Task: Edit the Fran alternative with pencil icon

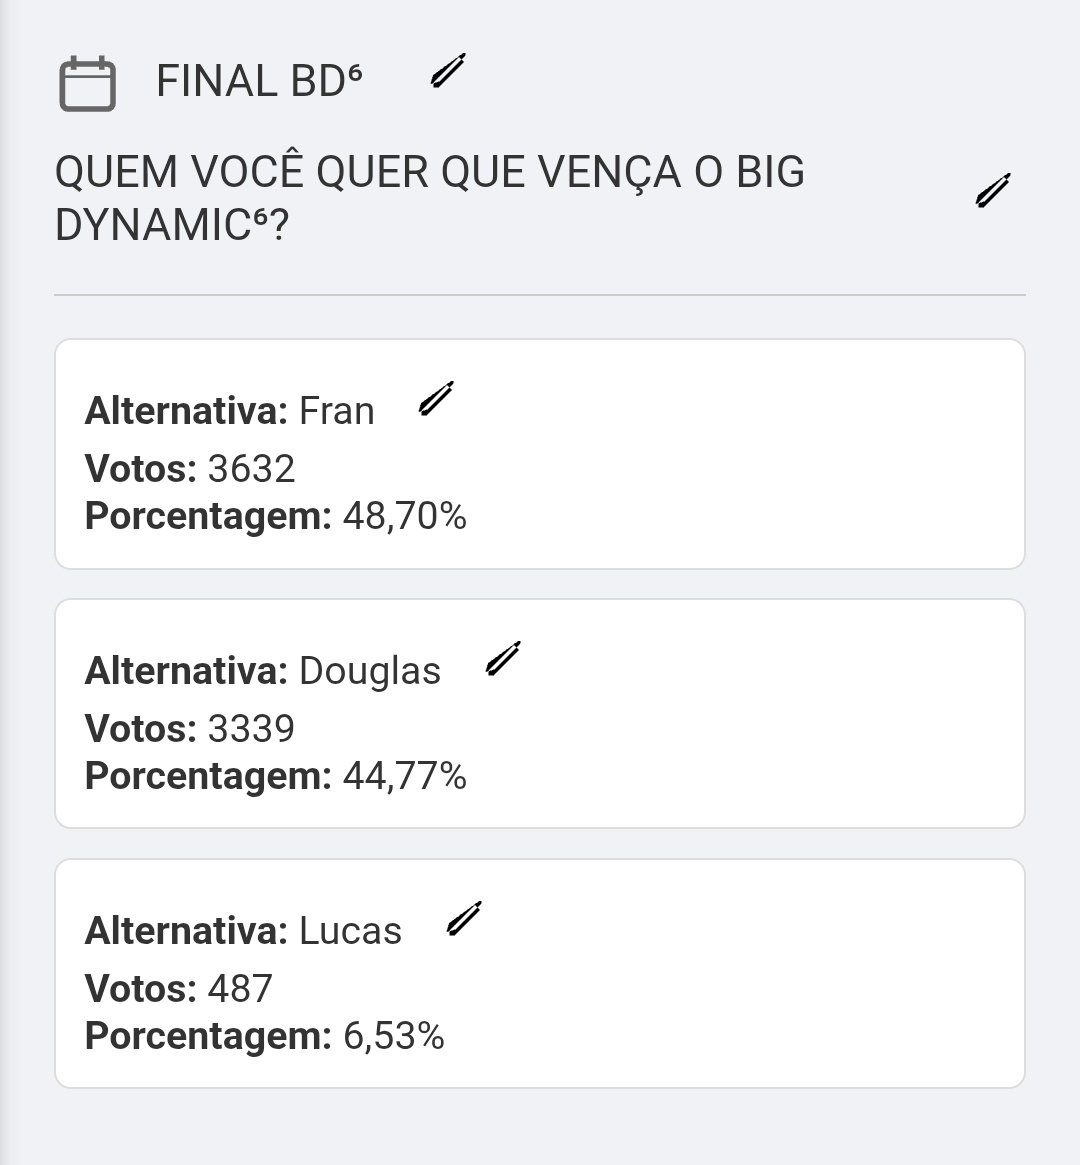Action: (x=436, y=399)
